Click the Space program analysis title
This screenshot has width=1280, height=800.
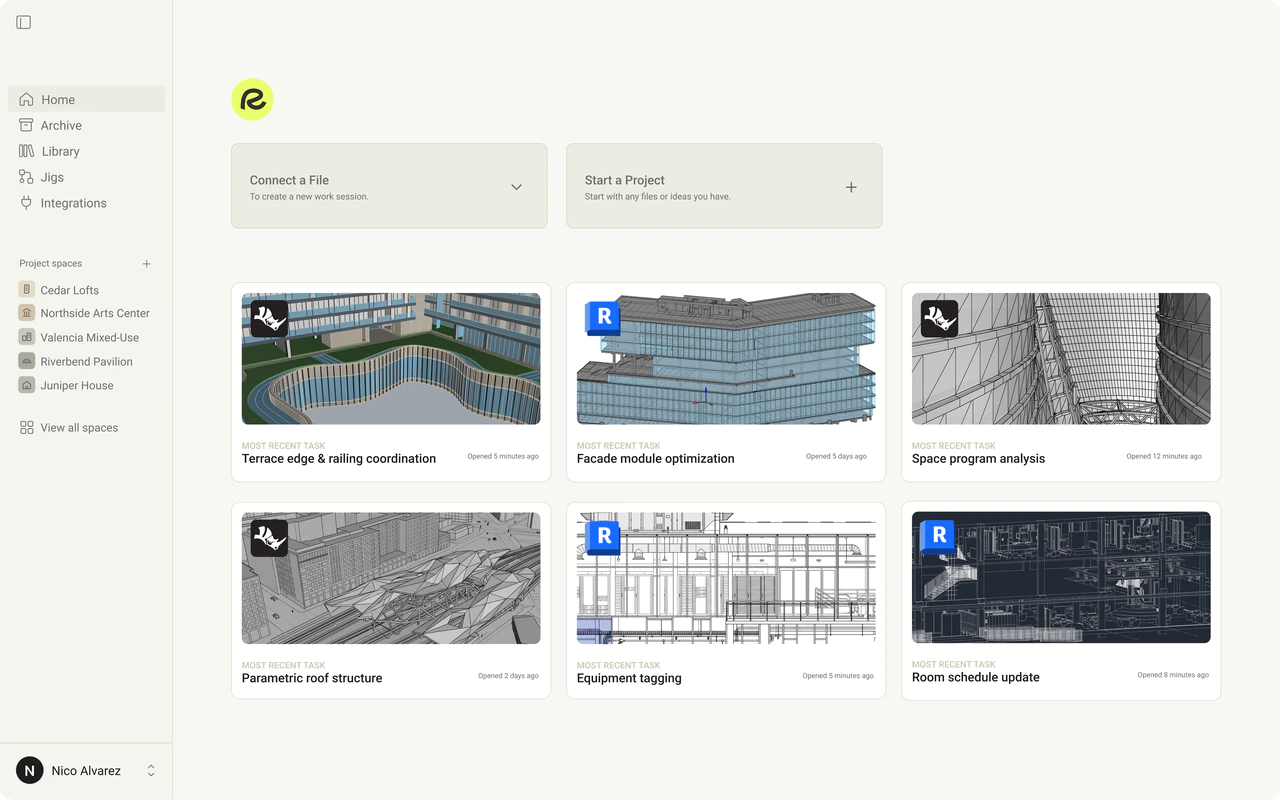tap(978, 459)
